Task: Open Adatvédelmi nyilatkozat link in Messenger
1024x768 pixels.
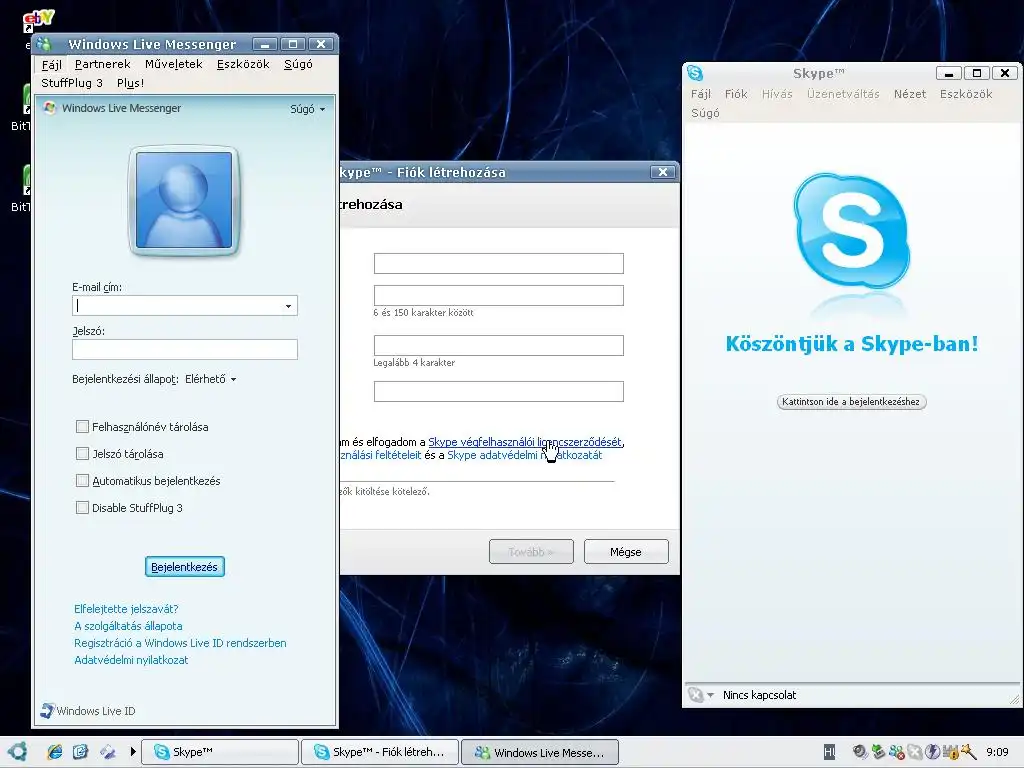Action: click(x=131, y=660)
